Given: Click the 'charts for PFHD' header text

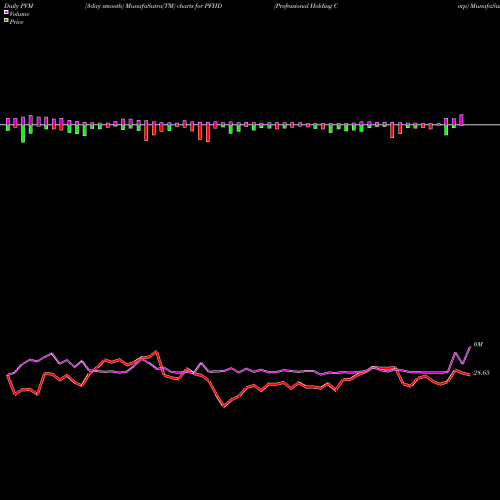Looking at the screenshot, I should 199,6.
